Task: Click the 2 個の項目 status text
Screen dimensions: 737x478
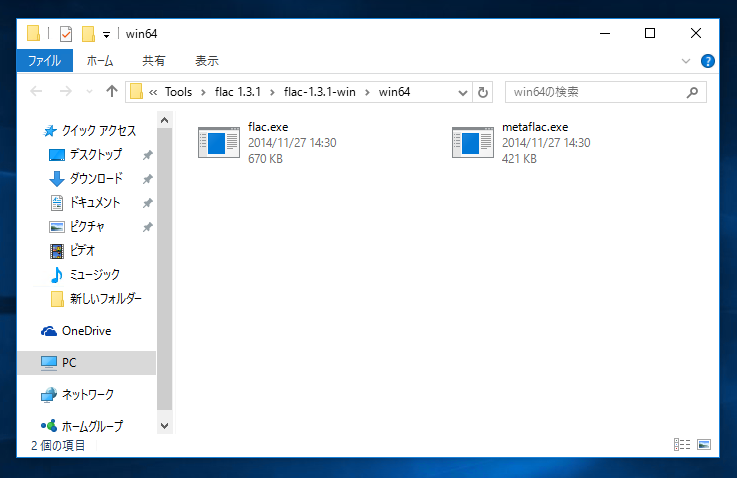Action: (x=58, y=445)
